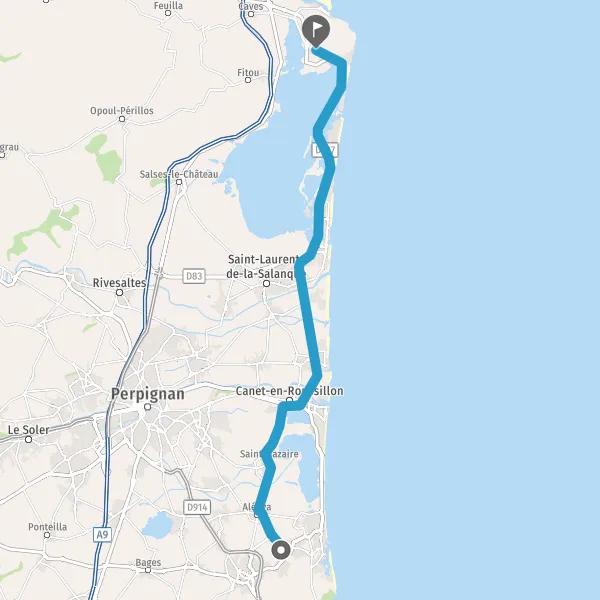
Task: Click the Feuilla village label
Action: click(x=168, y=6)
